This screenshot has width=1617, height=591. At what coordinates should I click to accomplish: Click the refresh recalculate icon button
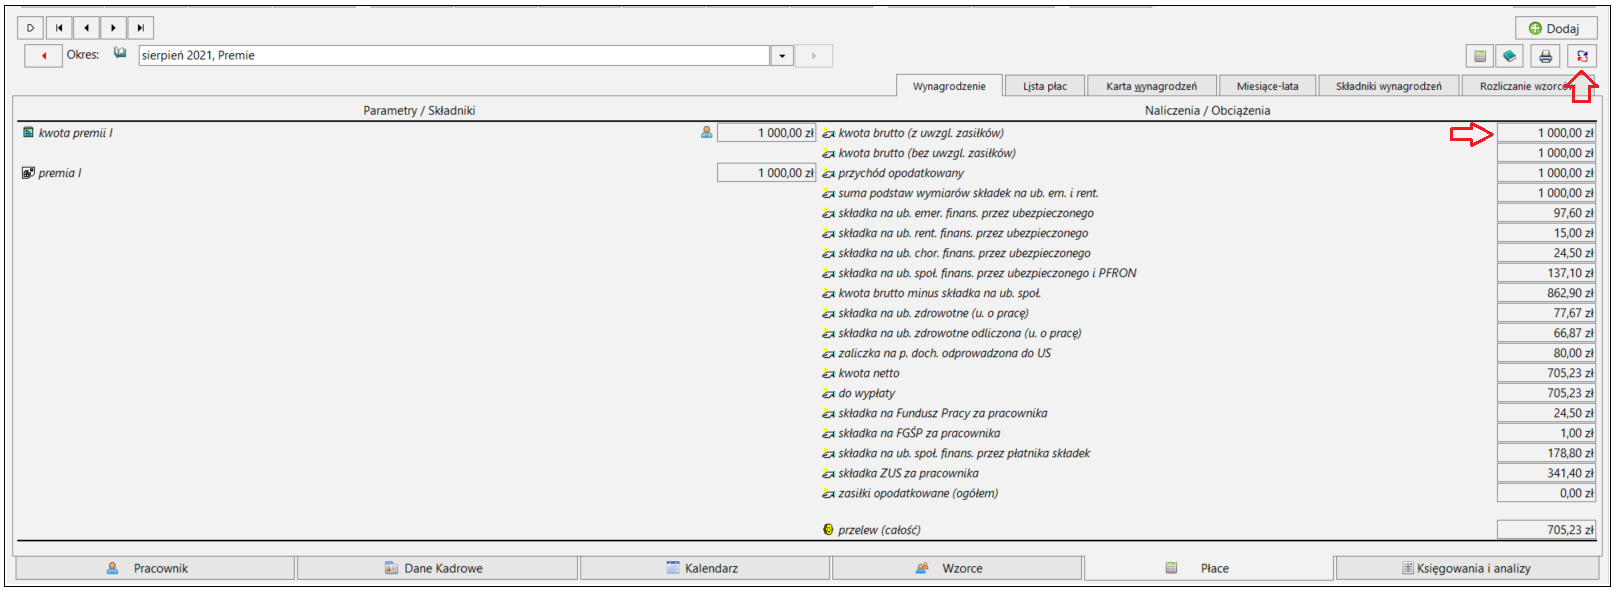pos(1582,56)
